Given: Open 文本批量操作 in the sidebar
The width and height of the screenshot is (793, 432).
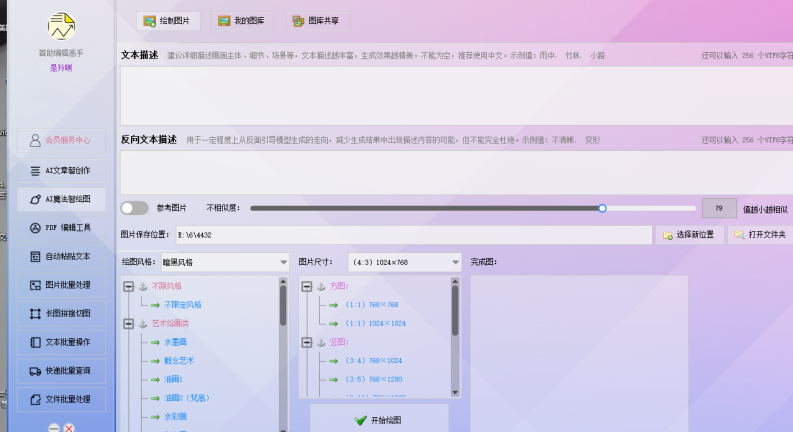Looking at the screenshot, I should [61, 342].
